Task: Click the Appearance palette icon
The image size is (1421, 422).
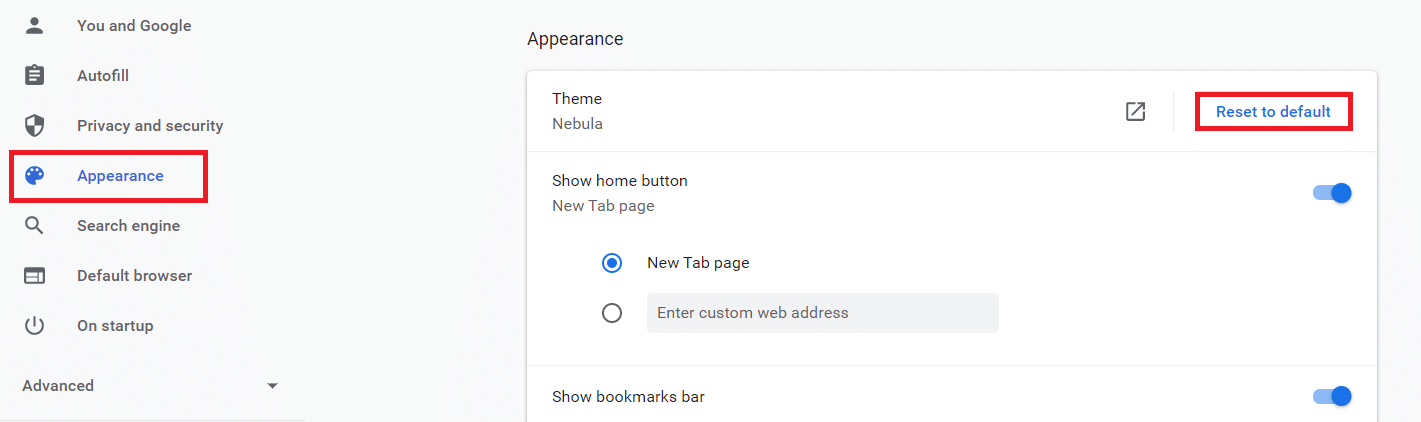Action: [35, 176]
